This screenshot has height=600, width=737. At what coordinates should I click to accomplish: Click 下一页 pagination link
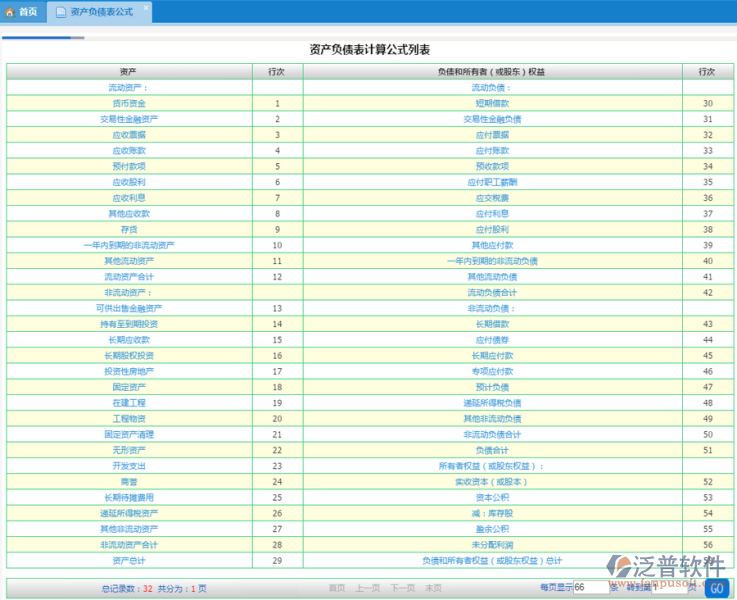402,588
